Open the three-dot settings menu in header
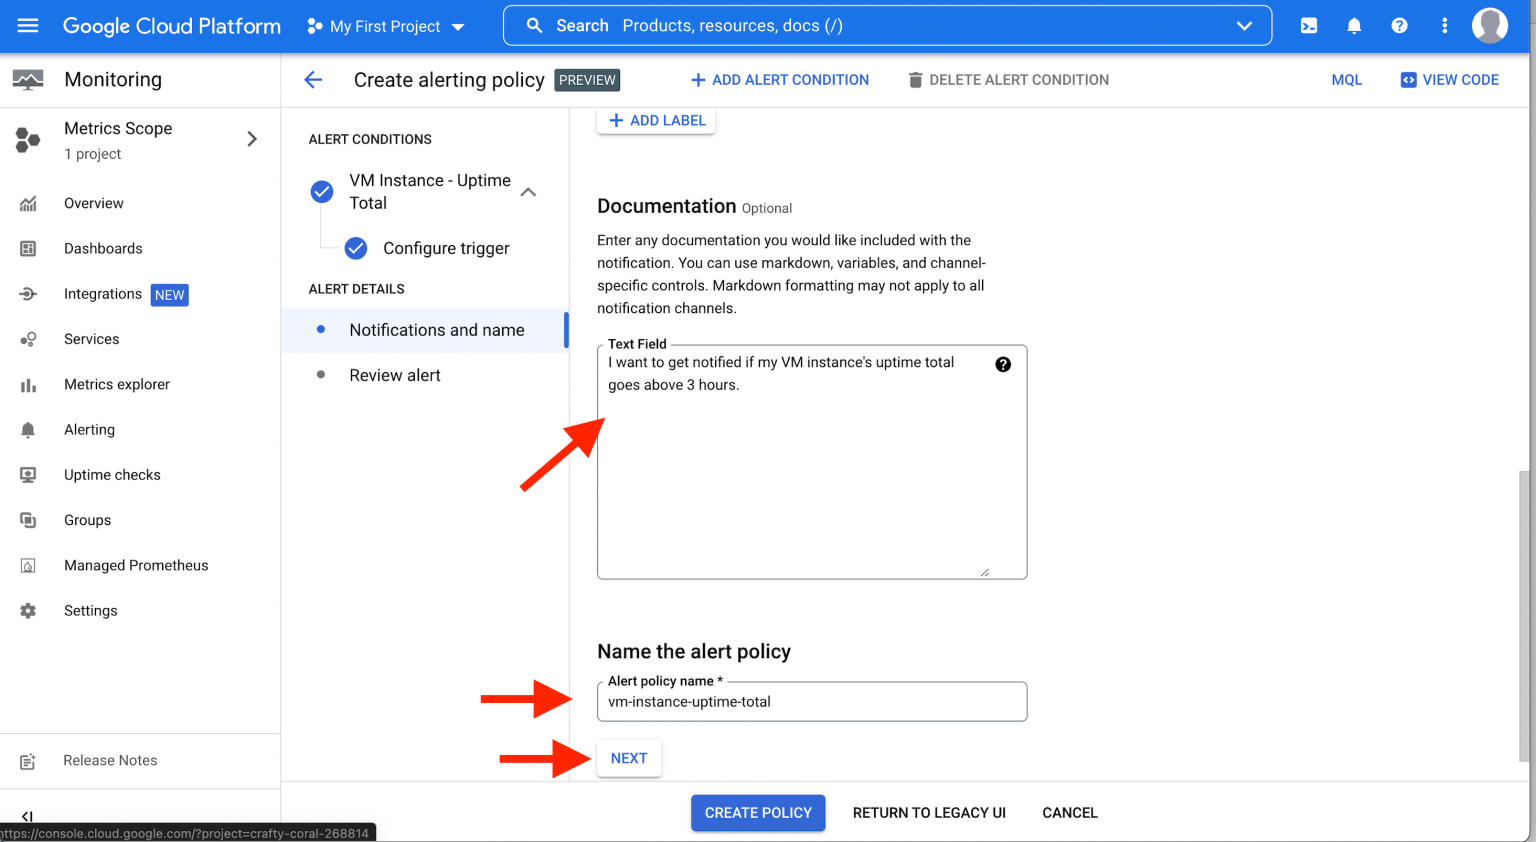The height and width of the screenshot is (842, 1536). point(1444,26)
